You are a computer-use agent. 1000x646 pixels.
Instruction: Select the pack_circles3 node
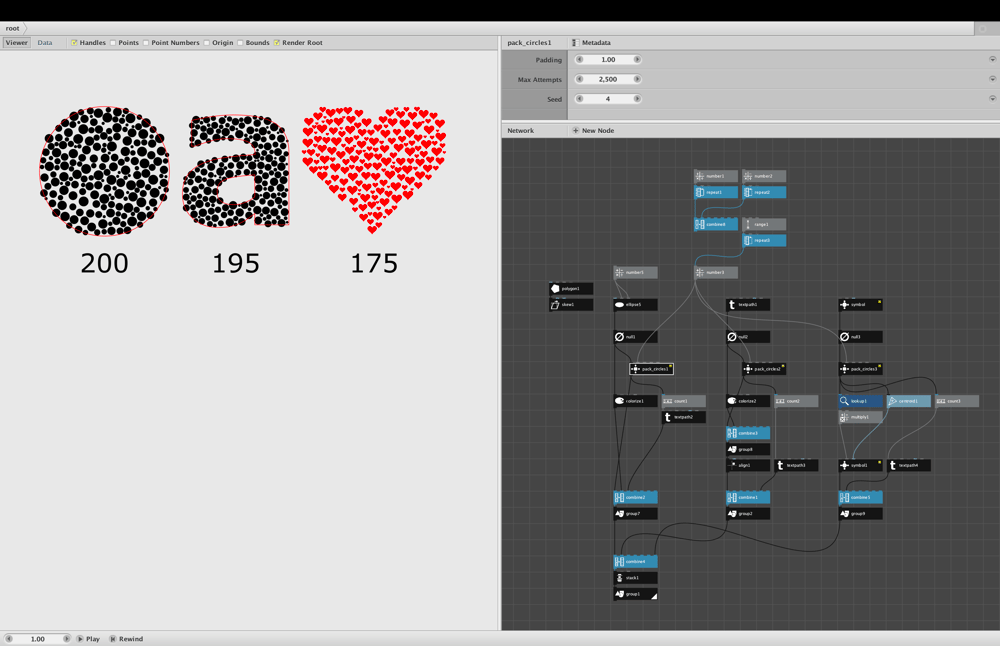pos(860,369)
